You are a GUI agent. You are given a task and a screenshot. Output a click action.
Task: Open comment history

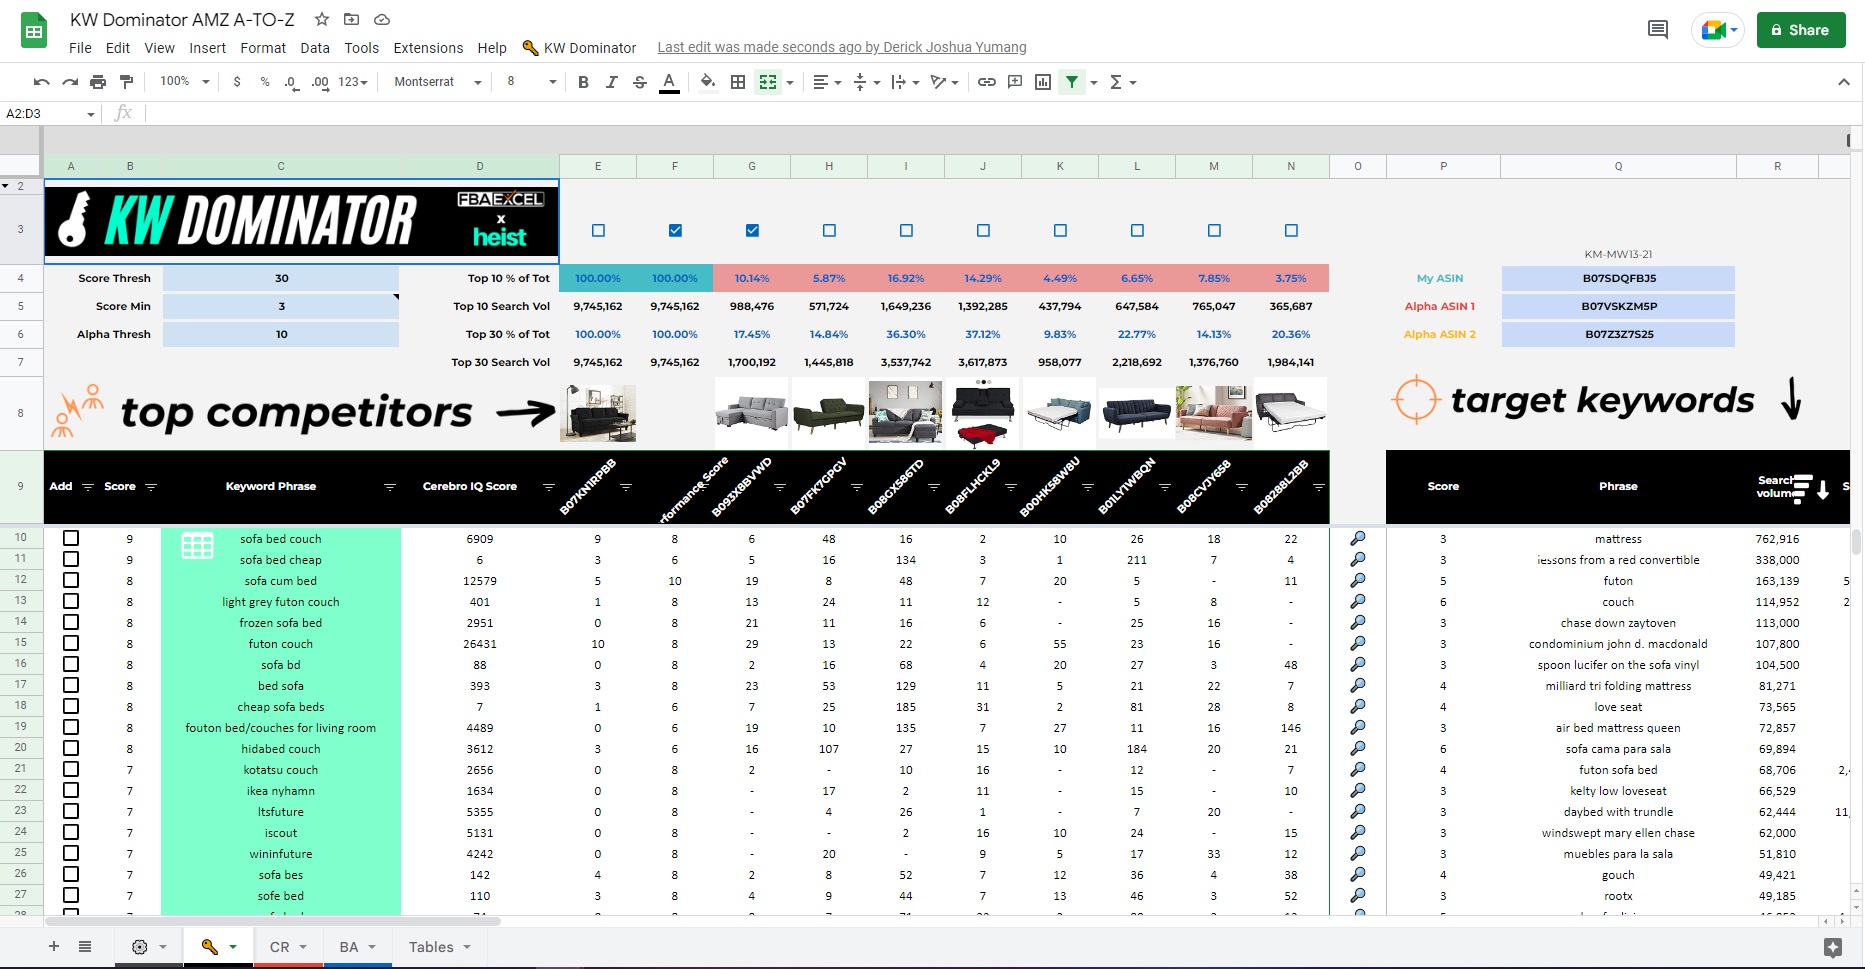pos(1658,30)
